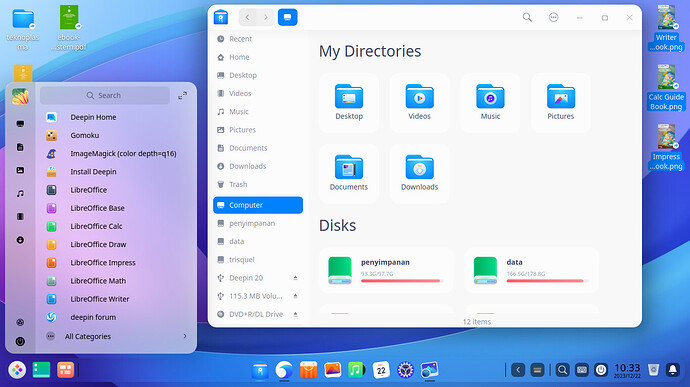This screenshot has height=387, width=690.
Task: Click the Computer location button in toolbar
Action: click(288, 17)
